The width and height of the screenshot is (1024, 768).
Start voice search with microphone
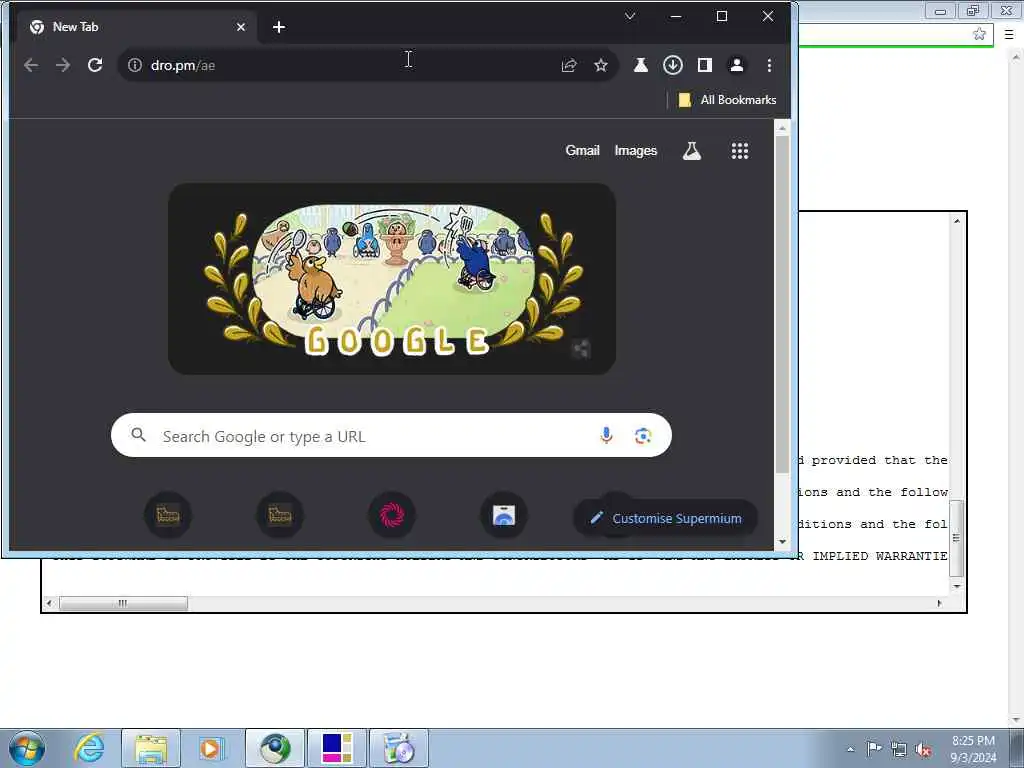[607, 436]
